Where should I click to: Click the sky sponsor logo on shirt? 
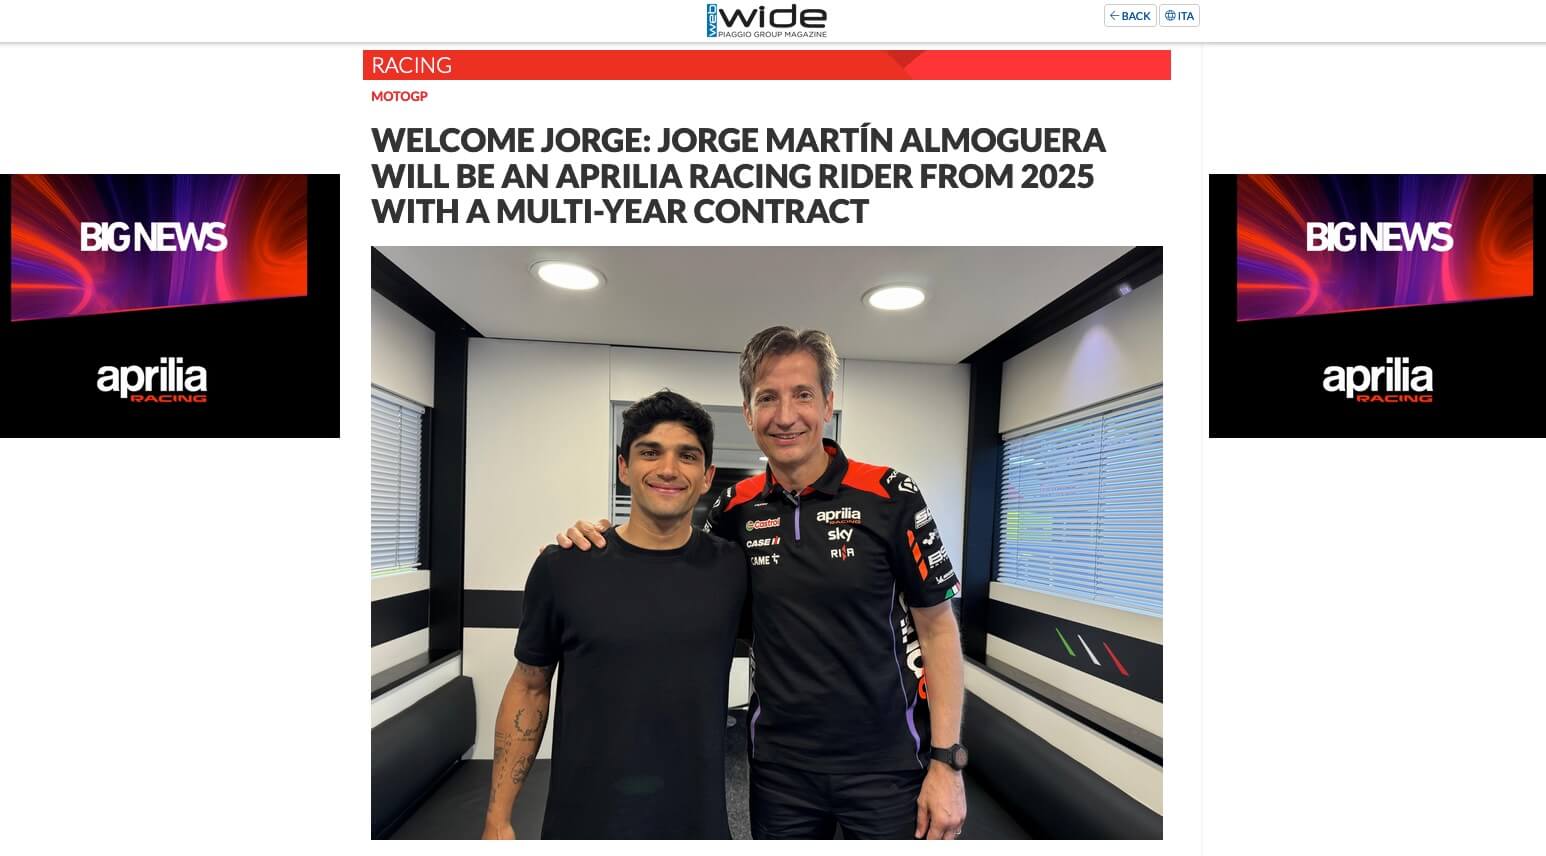[840, 535]
